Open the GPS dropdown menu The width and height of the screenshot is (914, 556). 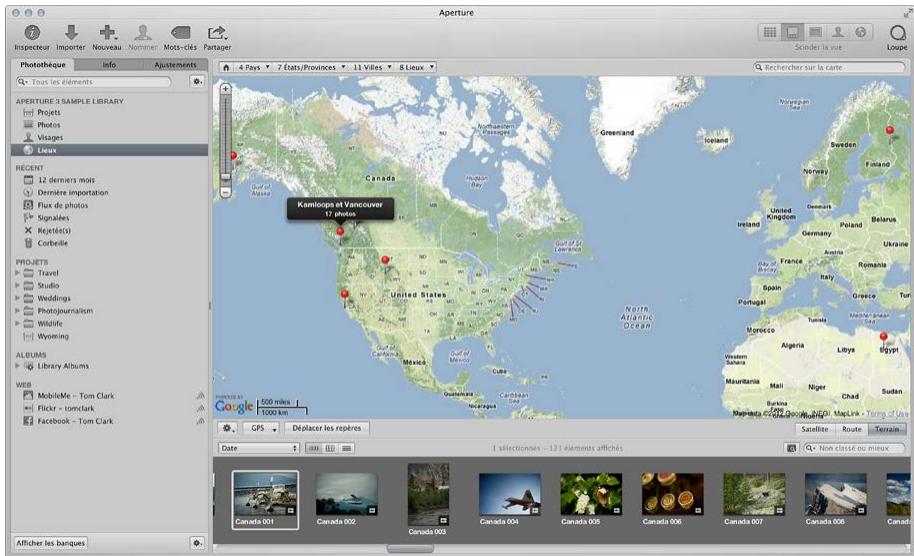tap(261, 428)
